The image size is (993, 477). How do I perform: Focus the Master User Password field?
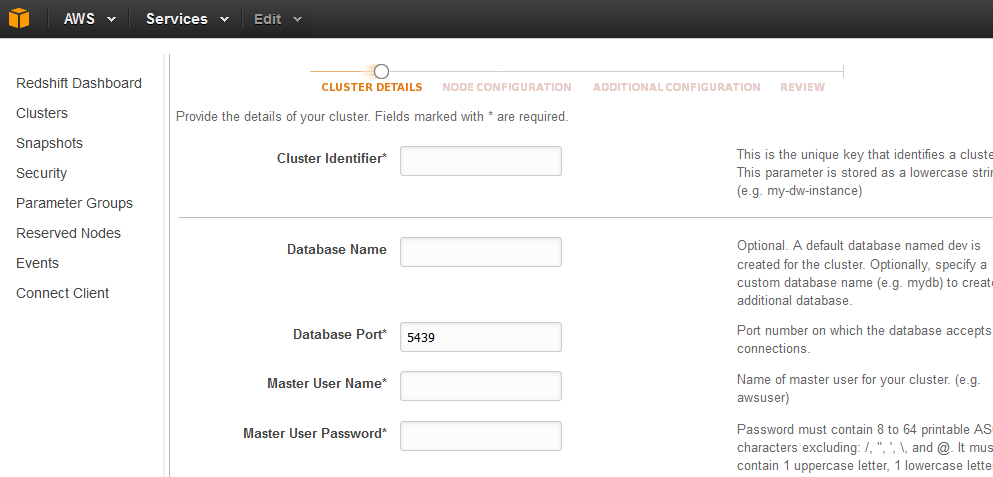point(480,436)
